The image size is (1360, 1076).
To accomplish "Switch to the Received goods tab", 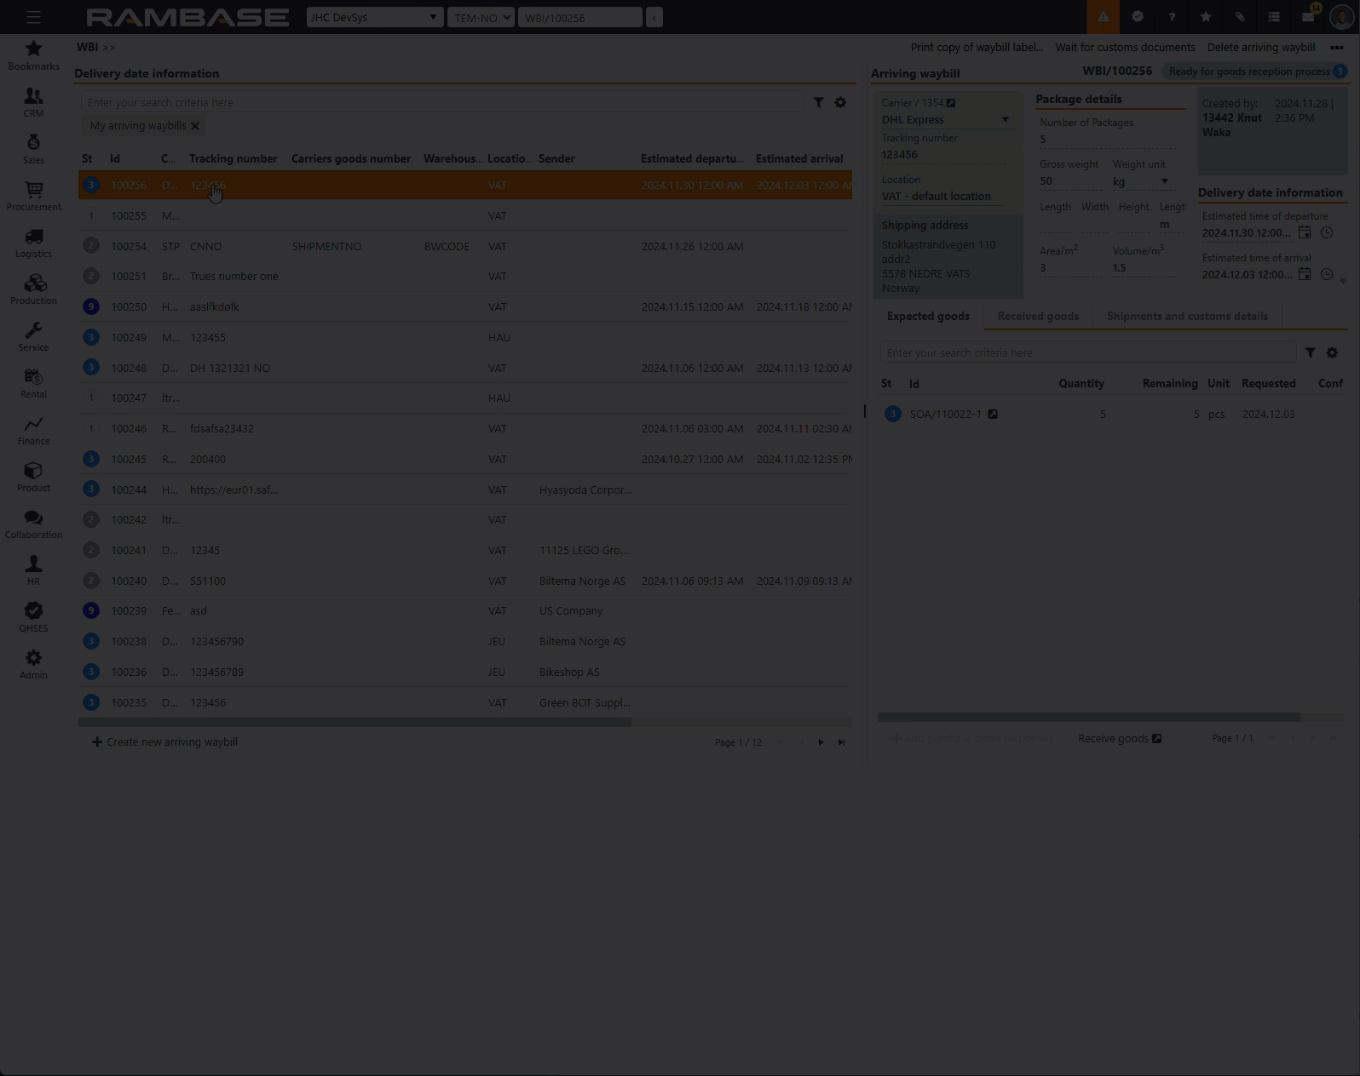I will coord(1037,316).
